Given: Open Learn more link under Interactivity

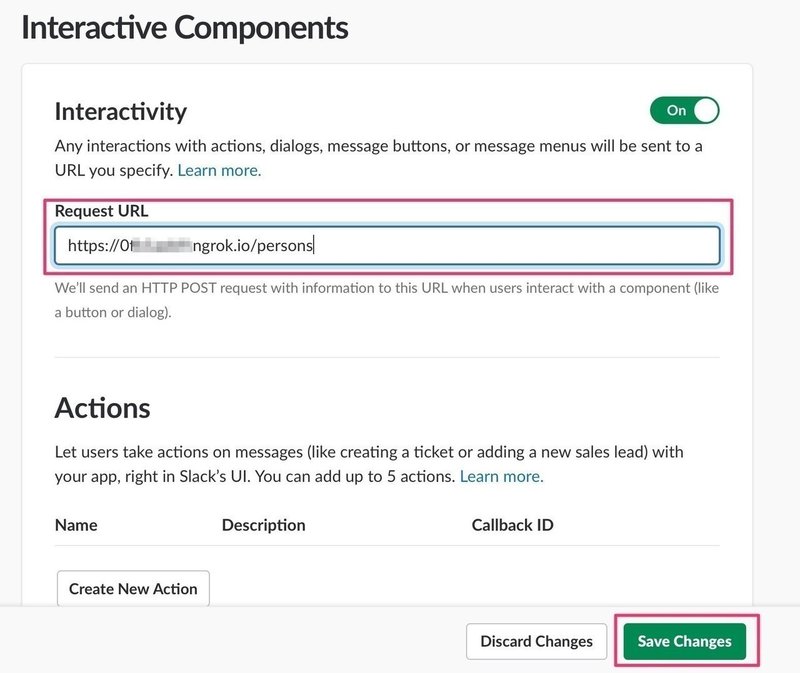Looking at the screenshot, I should point(219,170).
